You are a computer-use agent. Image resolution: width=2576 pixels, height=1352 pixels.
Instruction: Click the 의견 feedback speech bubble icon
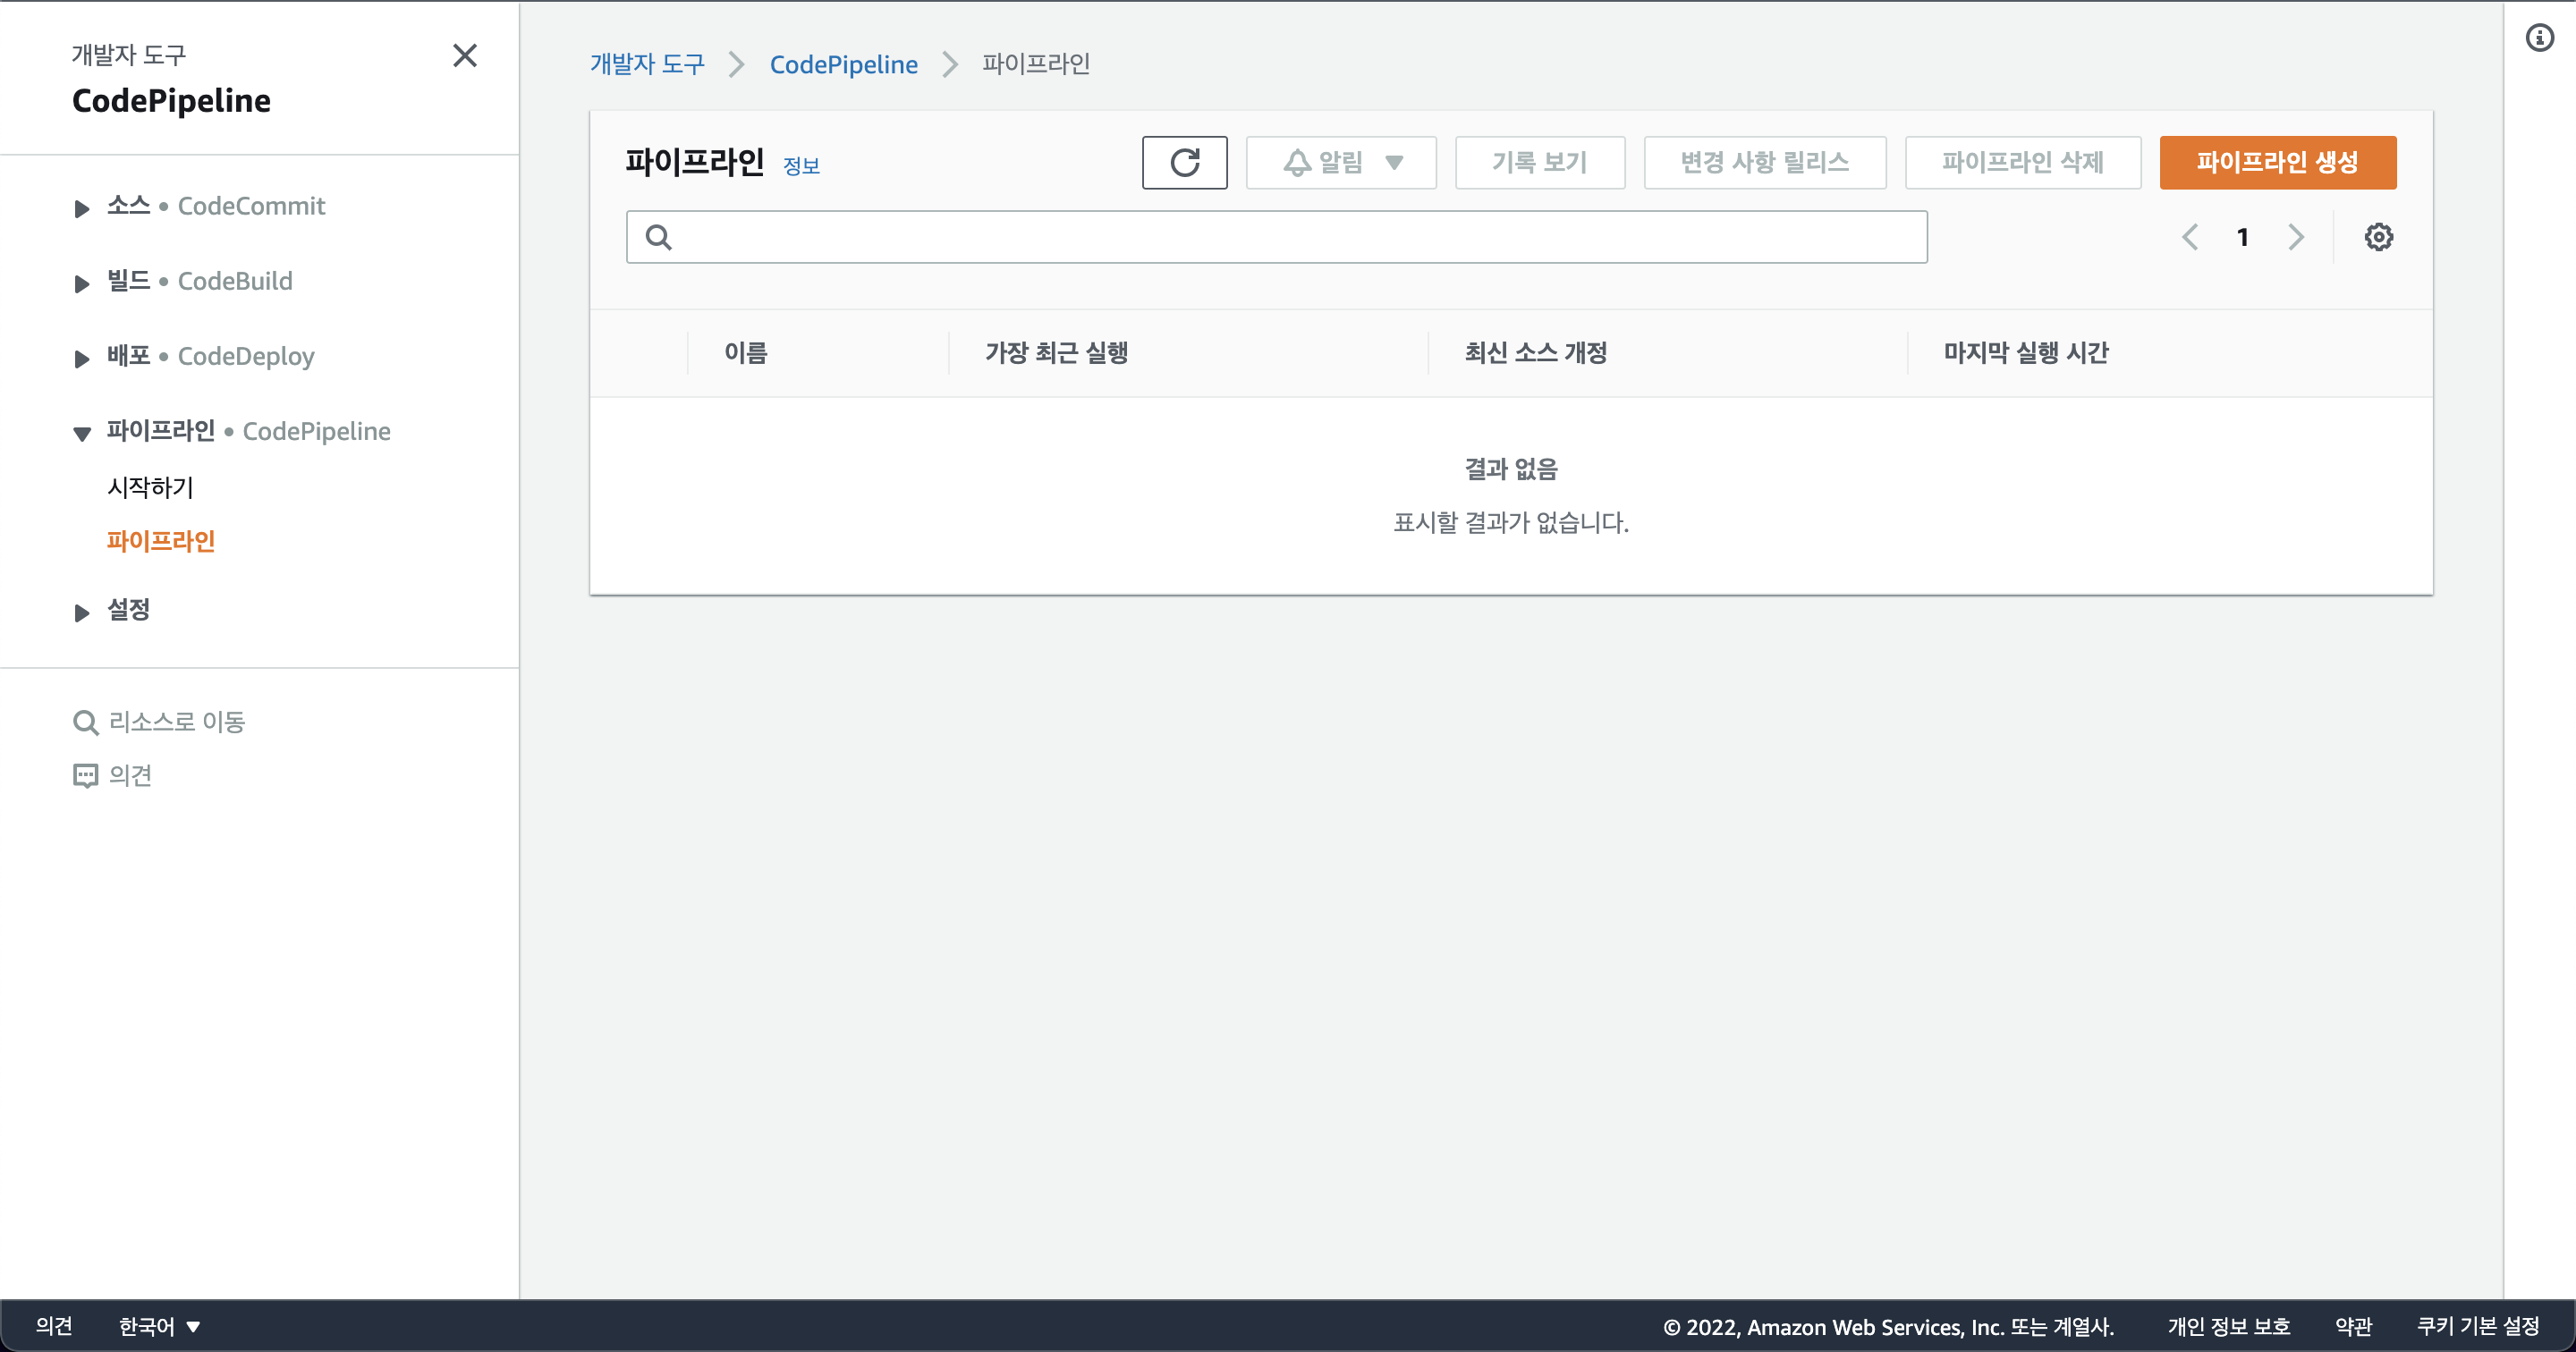(x=86, y=776)
